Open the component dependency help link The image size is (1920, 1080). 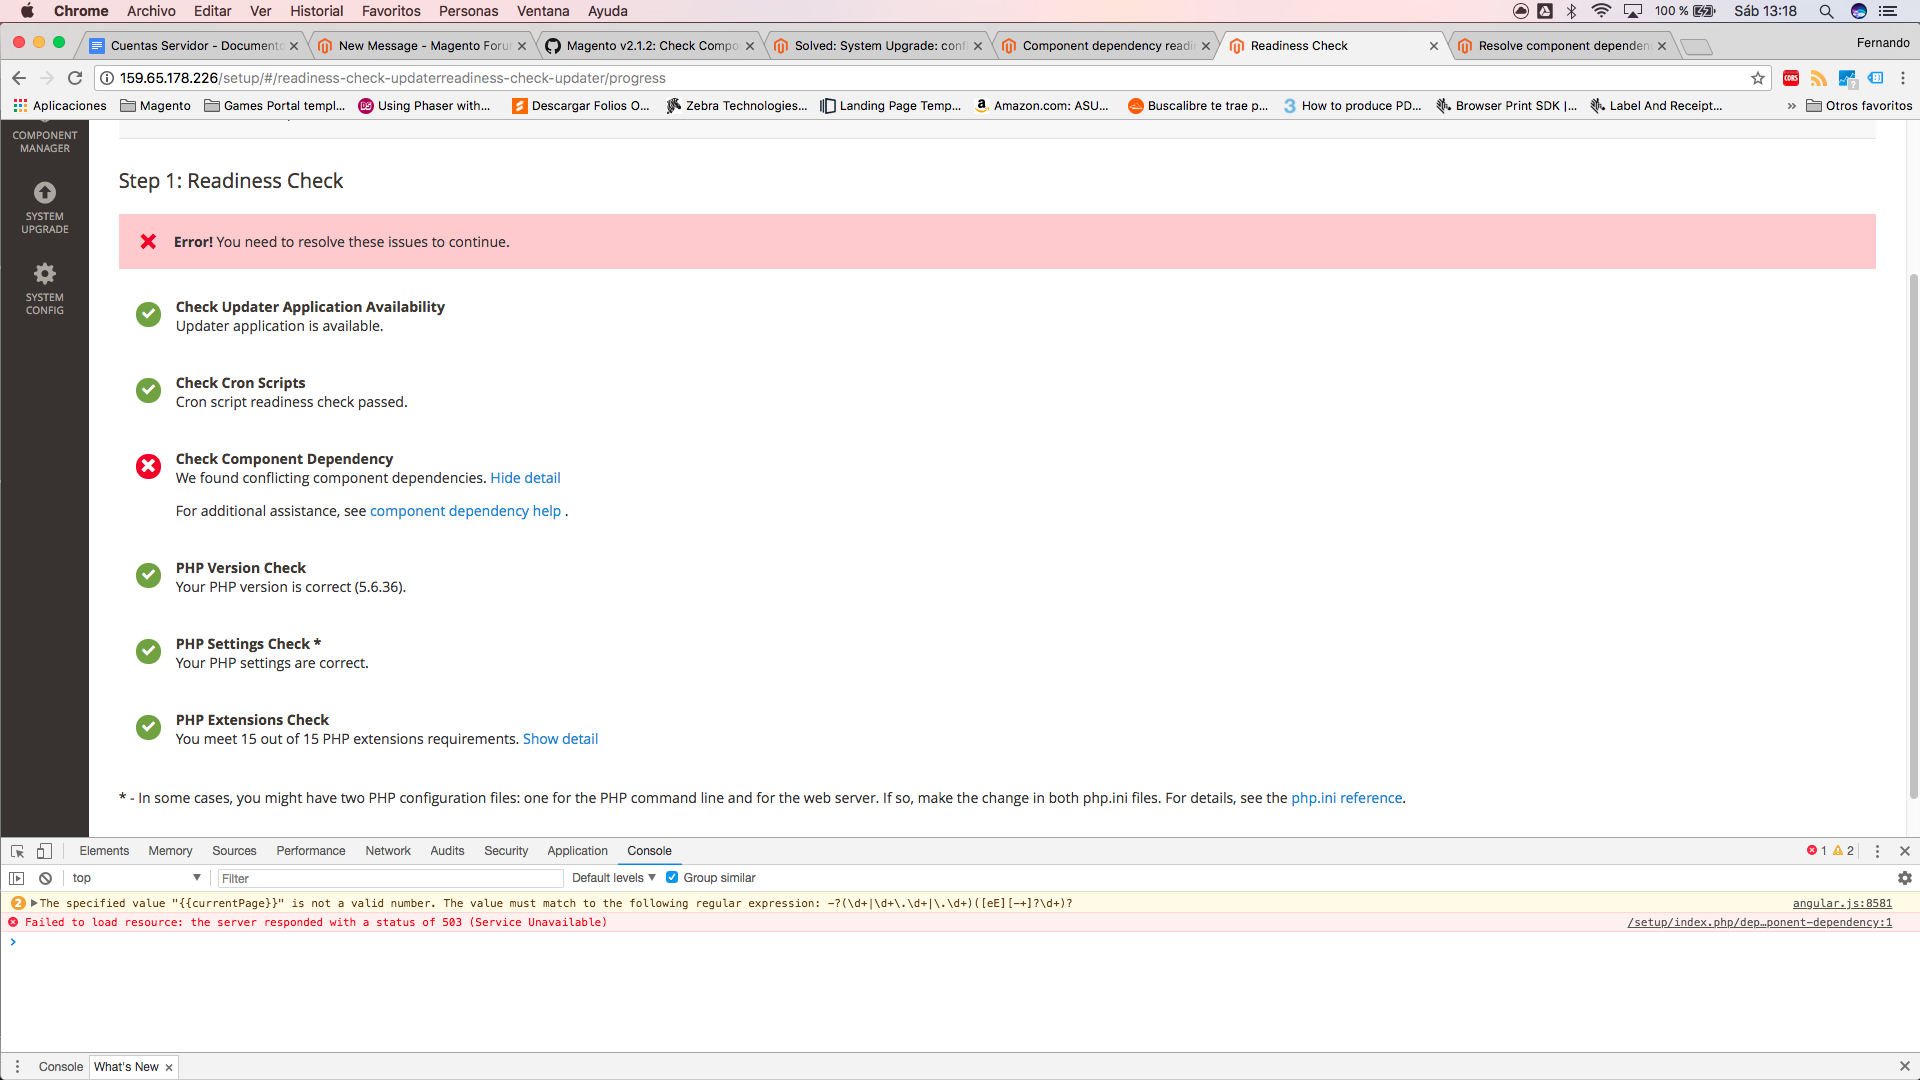click(465, 511)
